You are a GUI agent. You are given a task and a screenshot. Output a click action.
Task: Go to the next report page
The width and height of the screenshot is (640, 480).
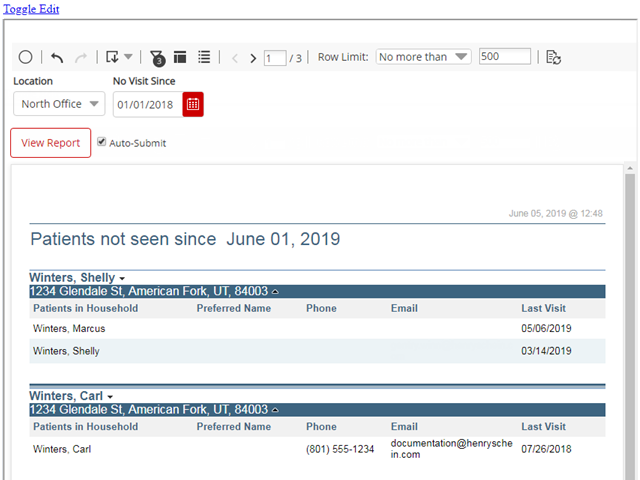click(253, 58)
